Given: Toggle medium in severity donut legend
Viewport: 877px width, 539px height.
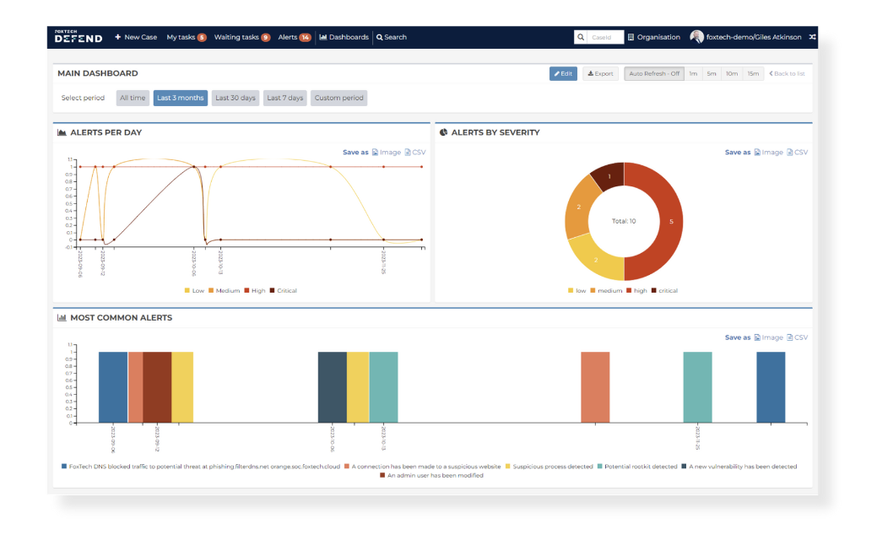Looking at the screenshot, I should [606, 291].
